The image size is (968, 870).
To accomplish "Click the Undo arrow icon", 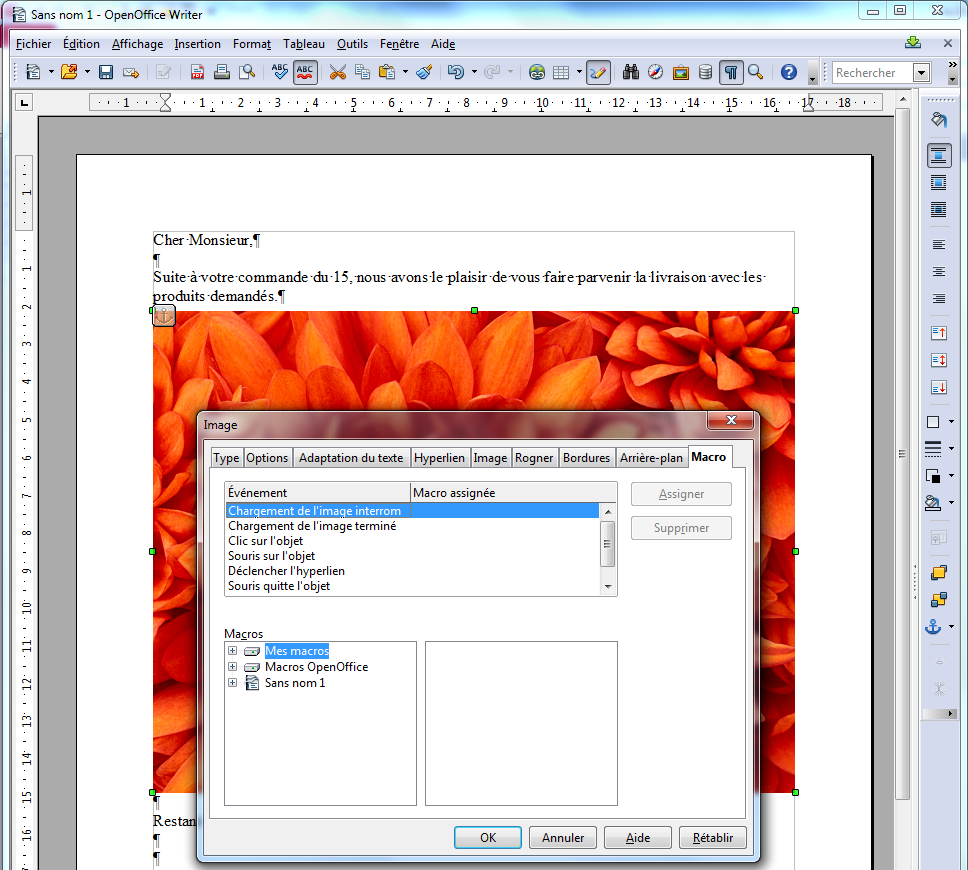I will (x=456, y=72).
